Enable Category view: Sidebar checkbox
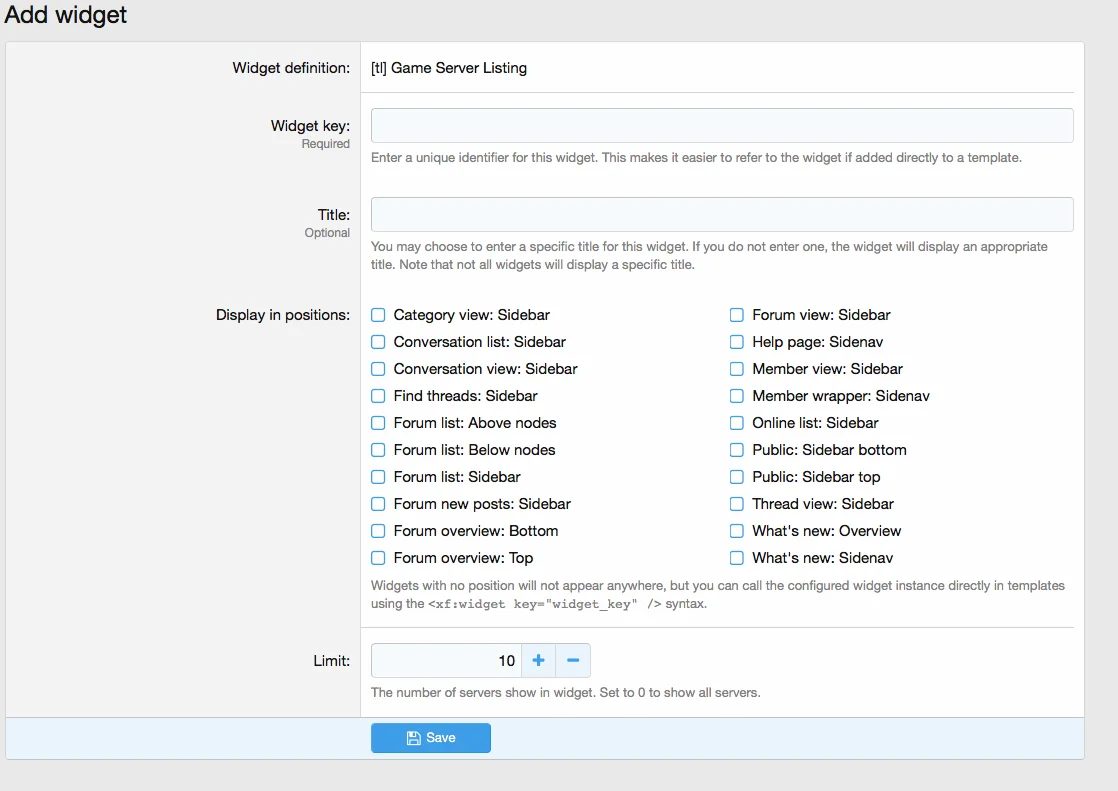 [378, 315]
